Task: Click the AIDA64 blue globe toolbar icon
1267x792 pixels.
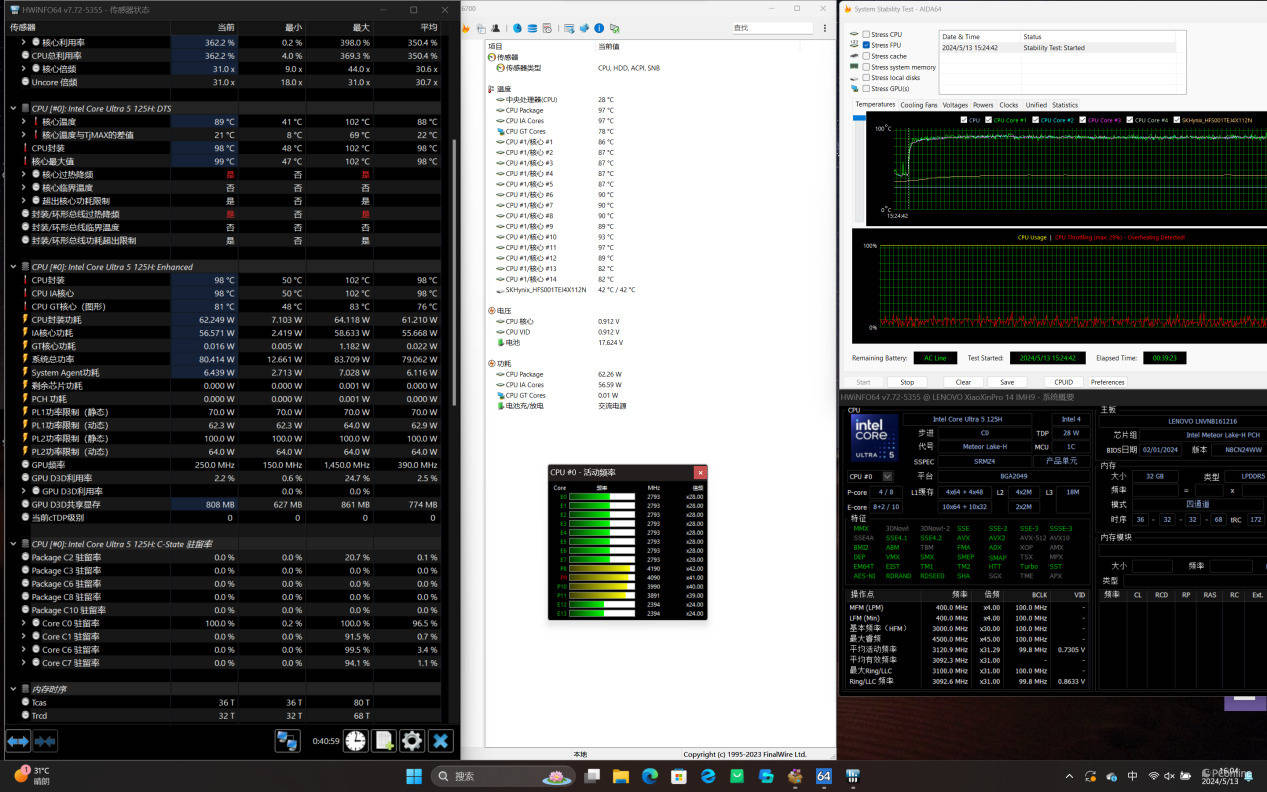Action: click(517, 28)
